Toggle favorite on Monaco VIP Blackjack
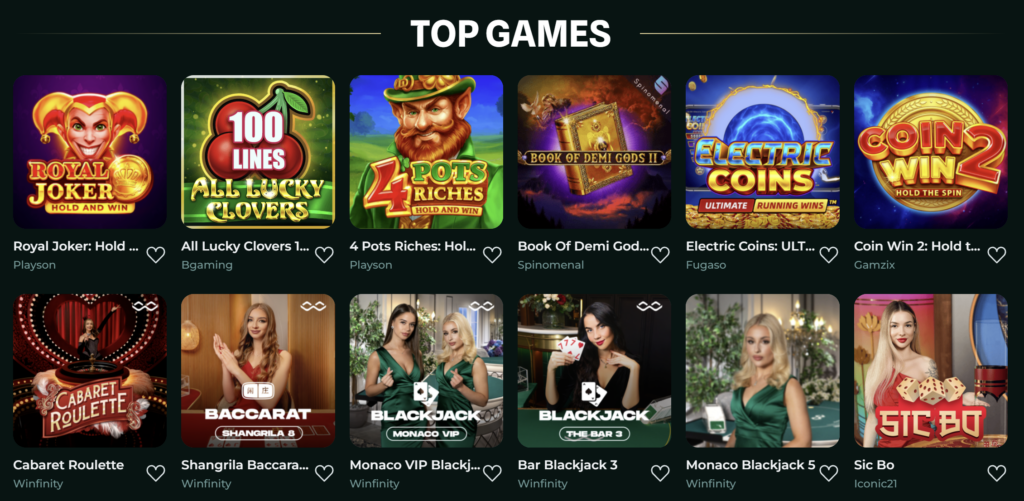Viewport: 1024px width, 501px height. (x=492, y=473)
